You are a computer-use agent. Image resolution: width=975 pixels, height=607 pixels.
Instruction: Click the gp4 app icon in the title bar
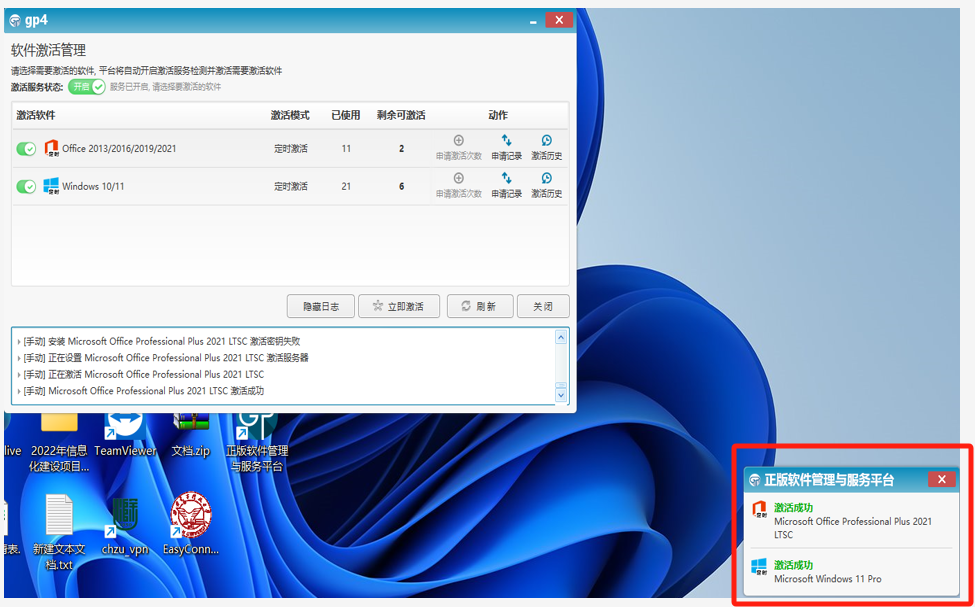pos(16,21)
